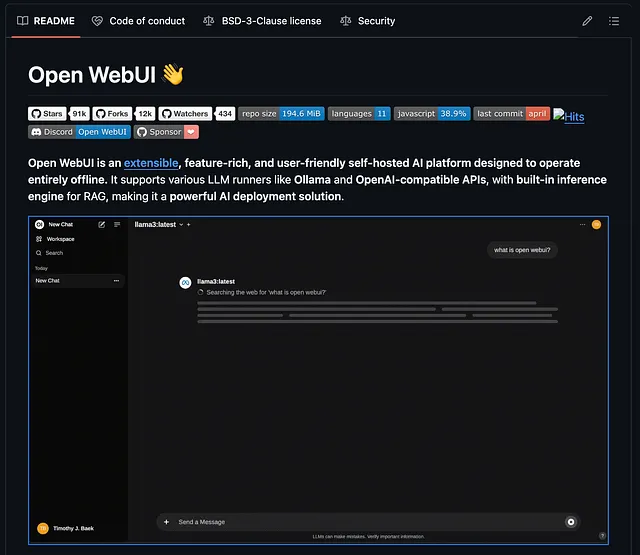Viewport: 640px width, 555px height.
Task: Expand the llama3:latest model dropdown
Action: click(x=180, y=225)
